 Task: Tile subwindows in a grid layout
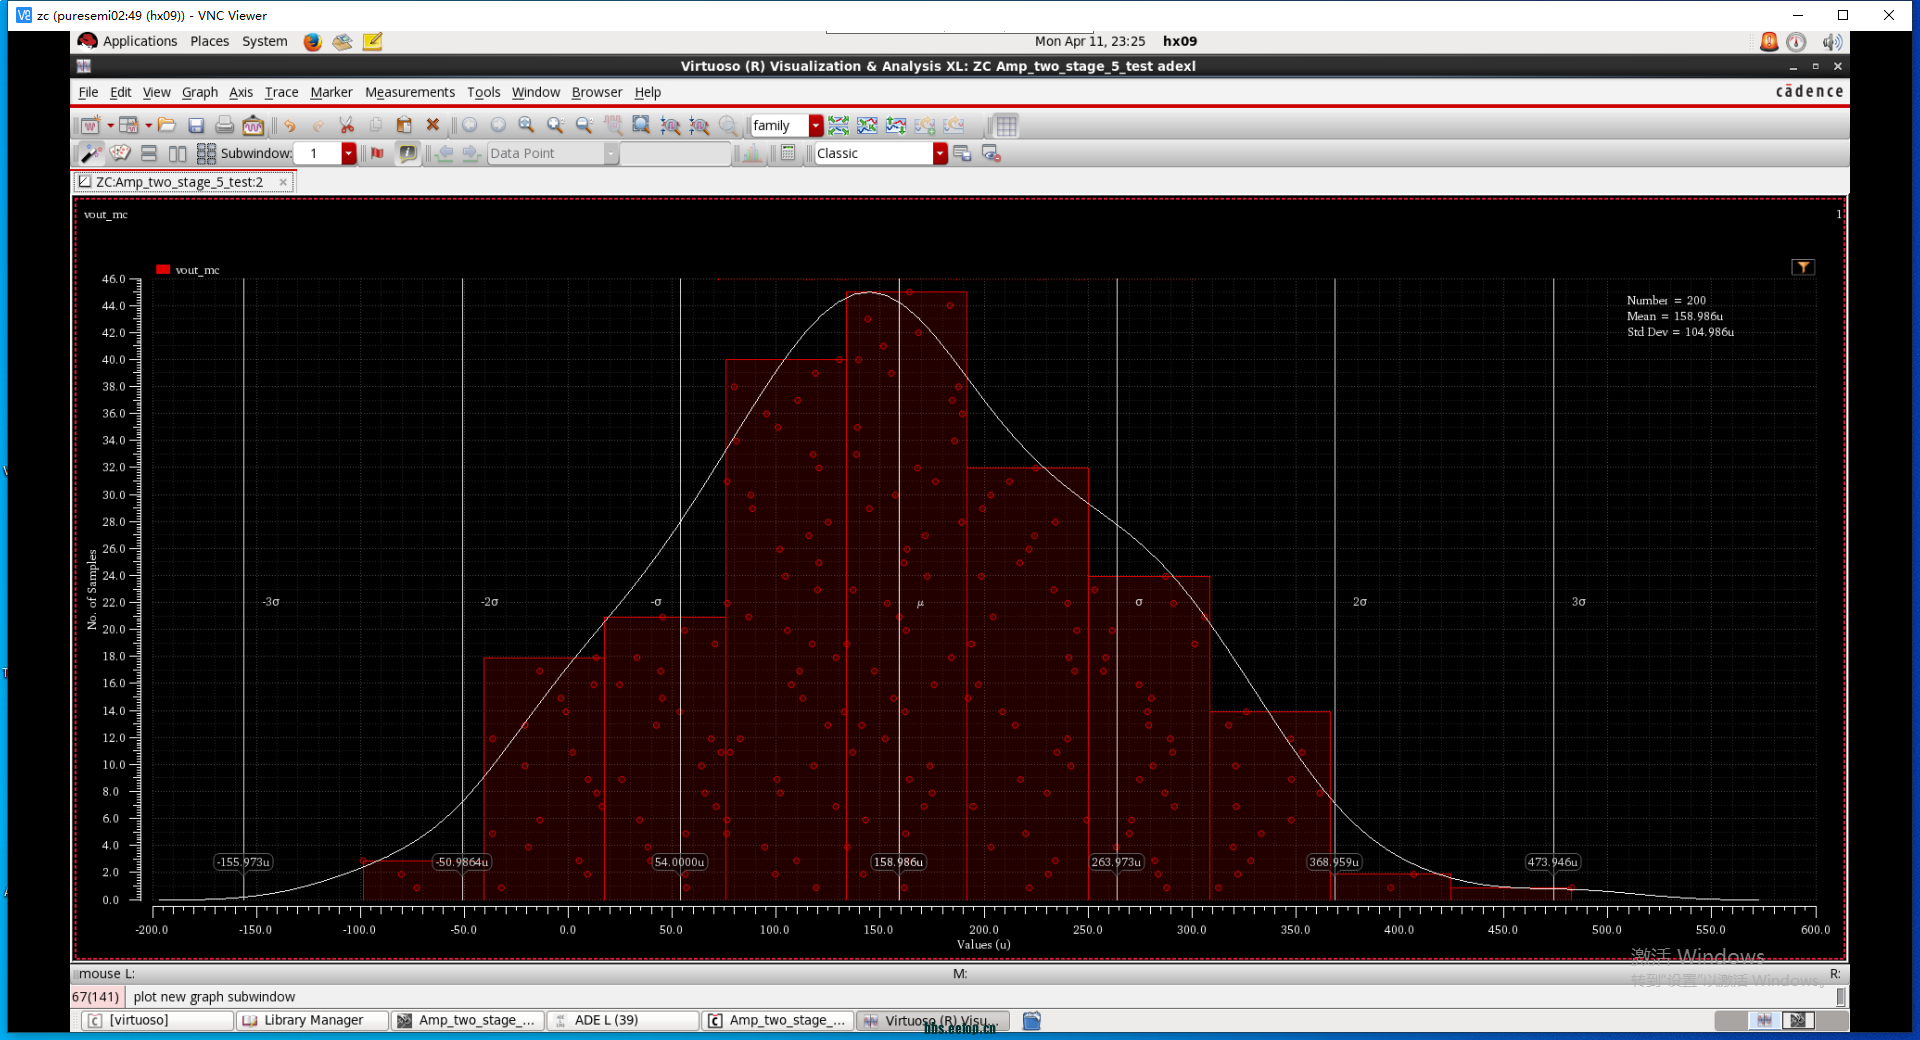(206, 153)
